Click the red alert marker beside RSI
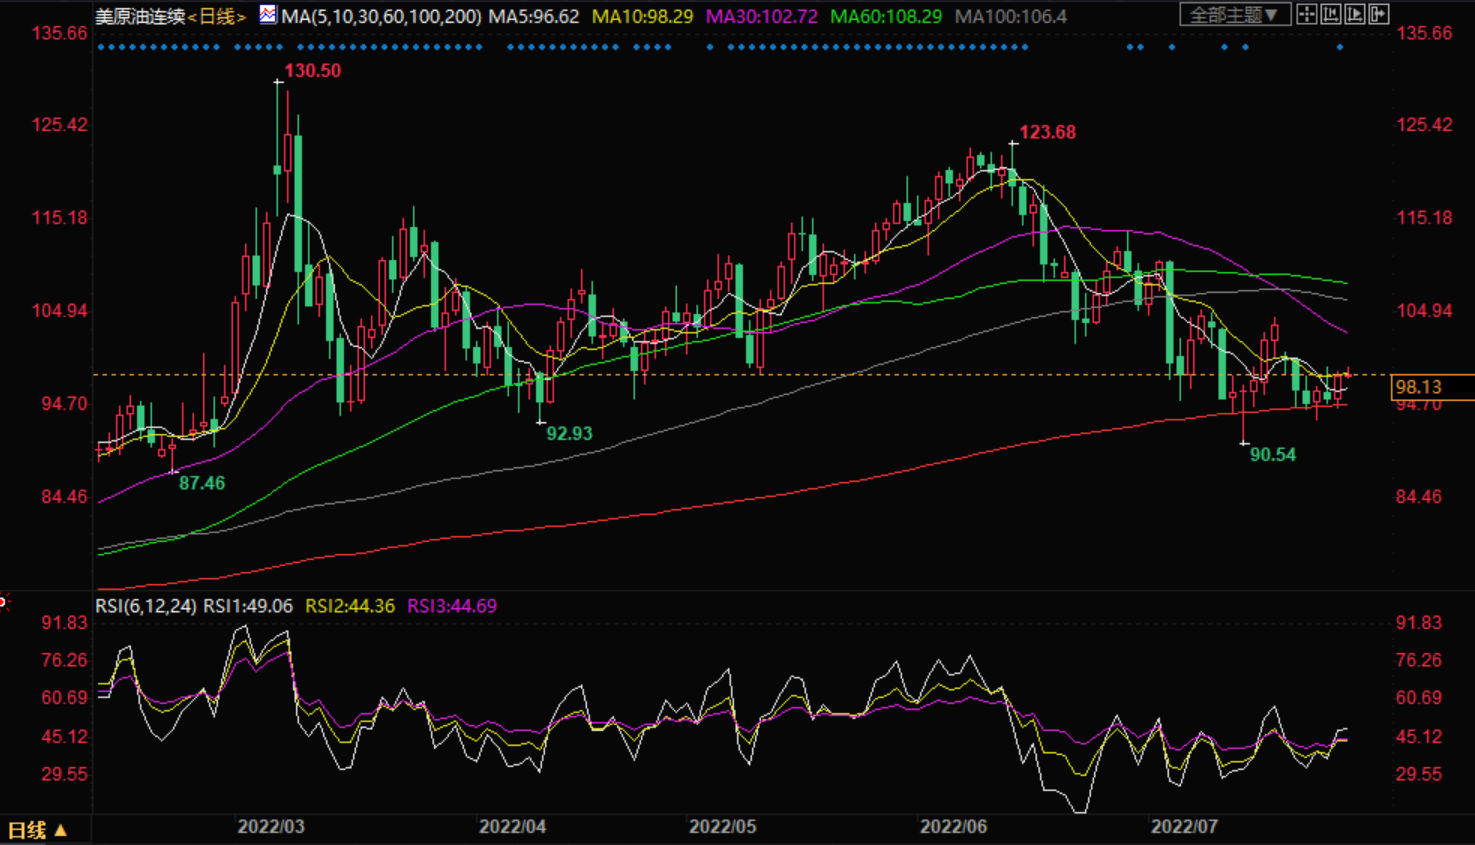 click(x=3, y=602)
